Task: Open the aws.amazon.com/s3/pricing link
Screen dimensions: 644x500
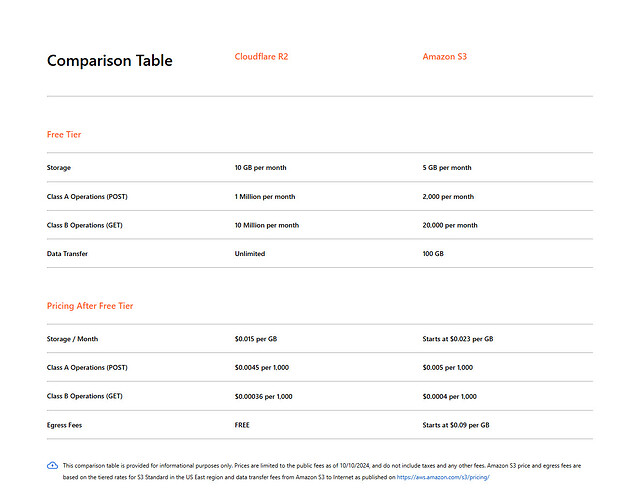Action: point(443,477)
